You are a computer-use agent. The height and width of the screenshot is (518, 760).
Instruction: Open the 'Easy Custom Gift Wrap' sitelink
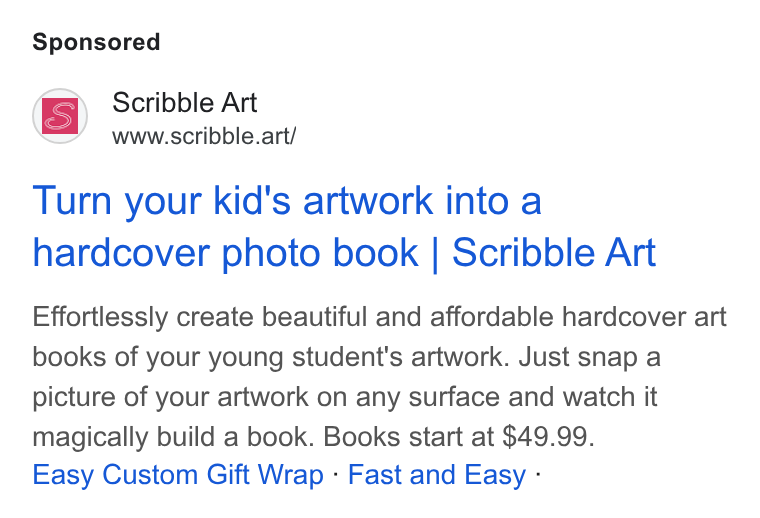[178, 474]
